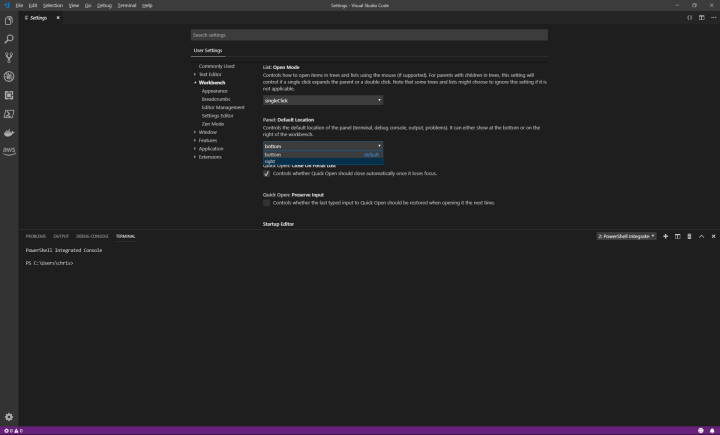The height and width of the screenshot is (435, 720).
Task: Select Zen Mode in settings tree
Action: [x=214, y=123]
